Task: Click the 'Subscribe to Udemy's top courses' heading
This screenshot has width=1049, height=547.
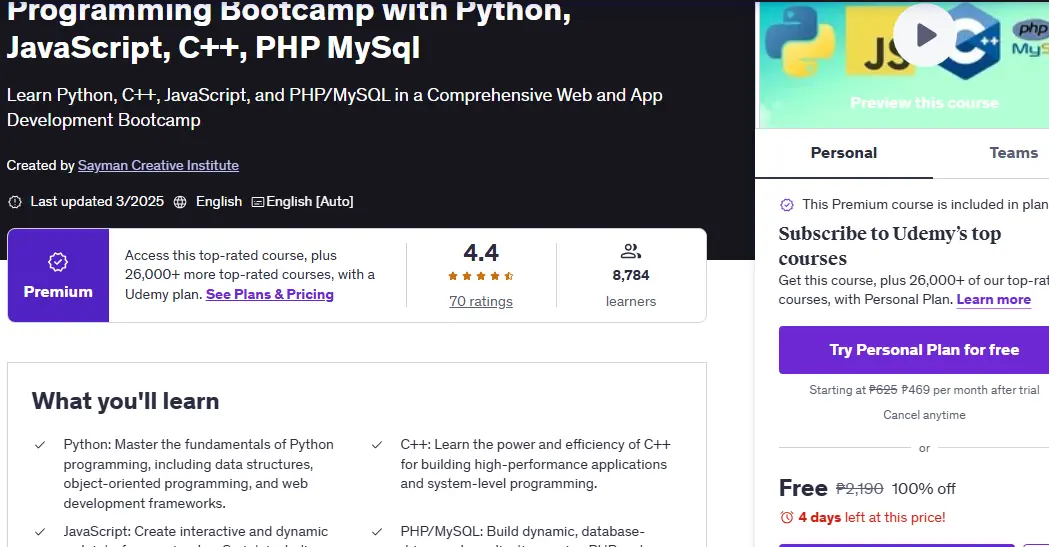Action: (890, 246)
